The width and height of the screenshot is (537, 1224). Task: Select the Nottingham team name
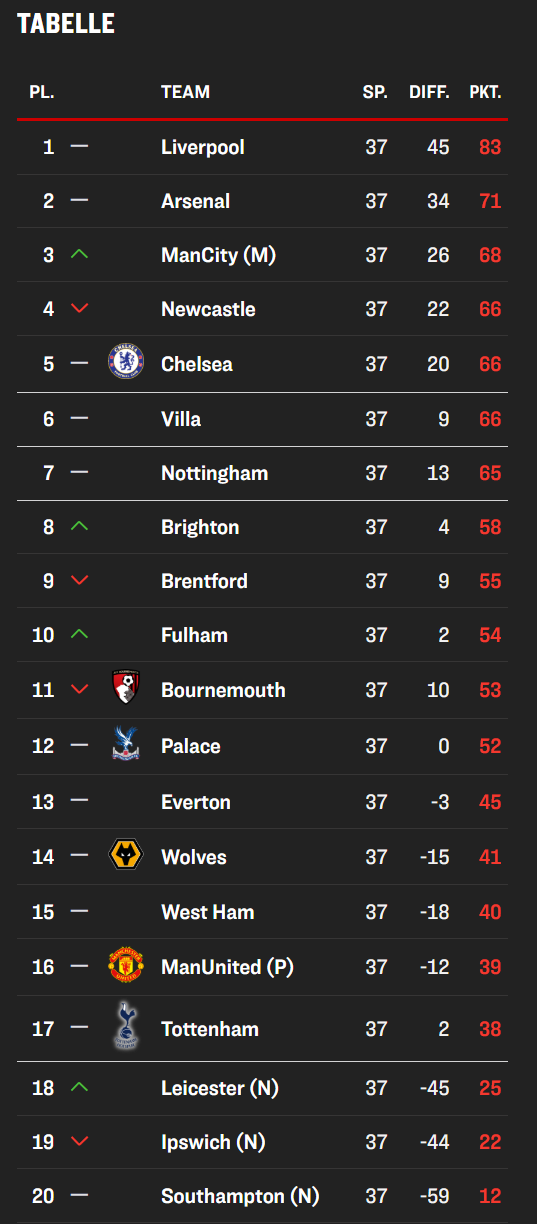pyautogui.click(x=214, y=473)
